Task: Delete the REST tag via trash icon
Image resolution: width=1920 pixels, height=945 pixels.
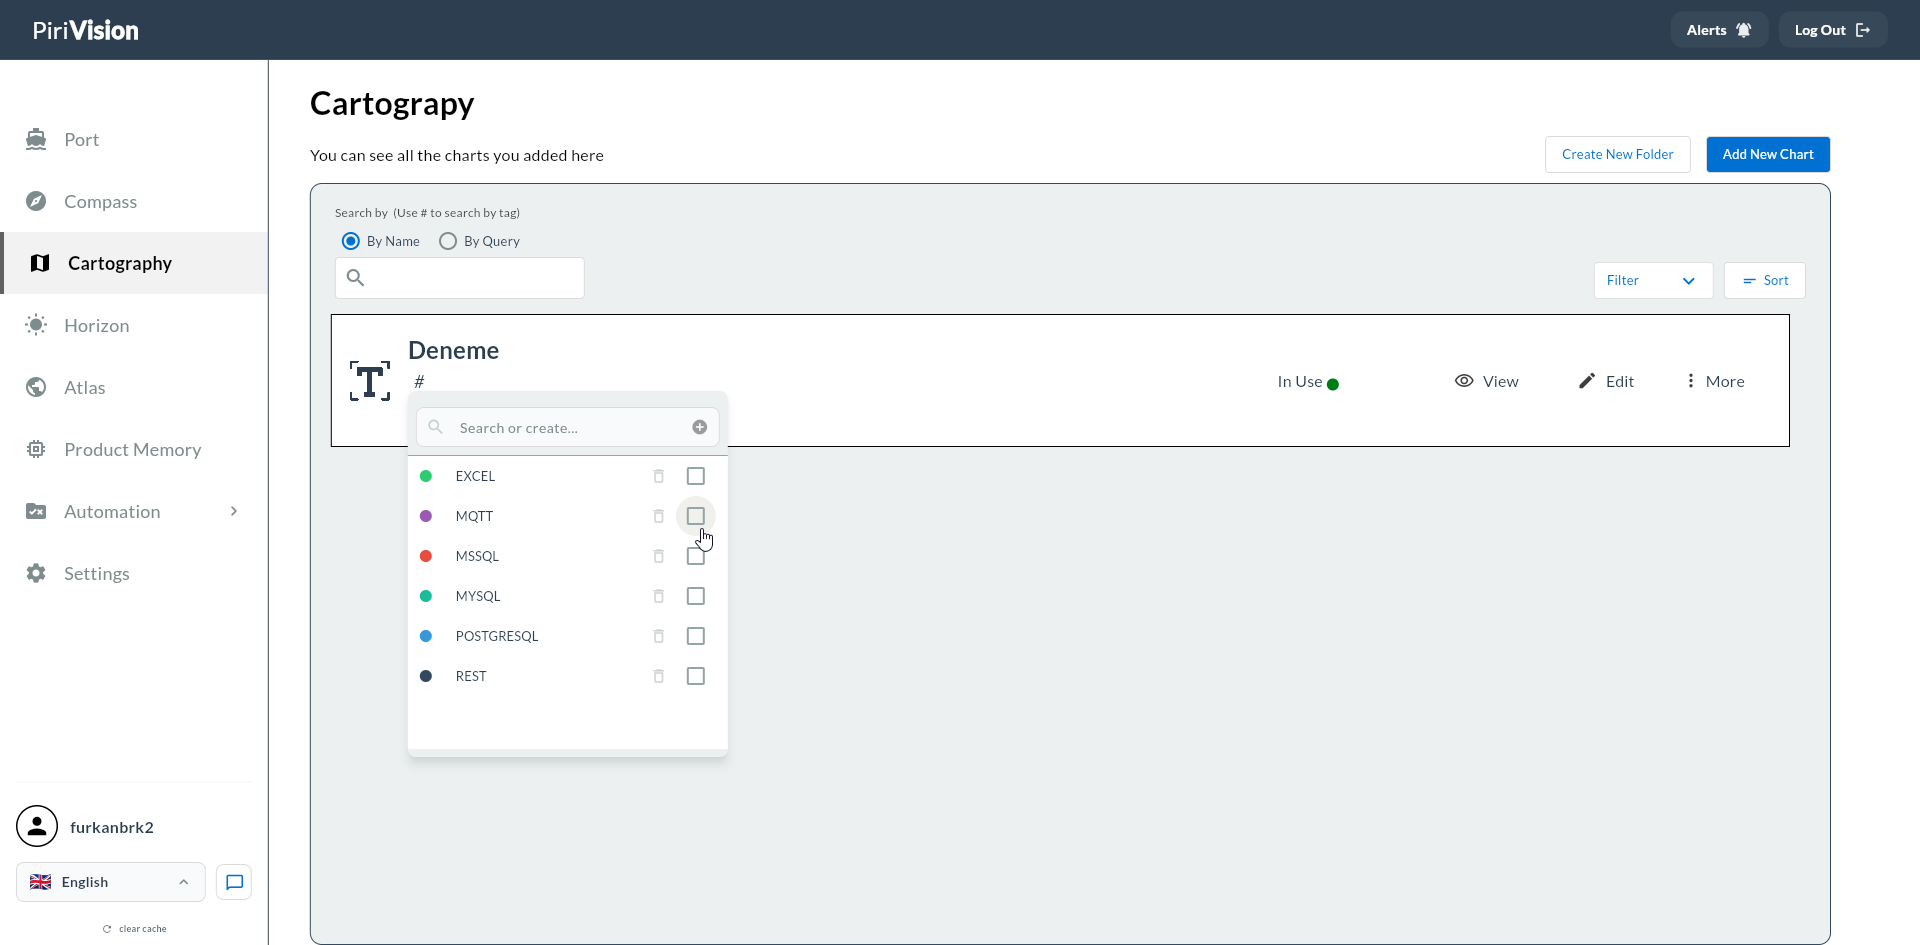Action: point(658,676)
